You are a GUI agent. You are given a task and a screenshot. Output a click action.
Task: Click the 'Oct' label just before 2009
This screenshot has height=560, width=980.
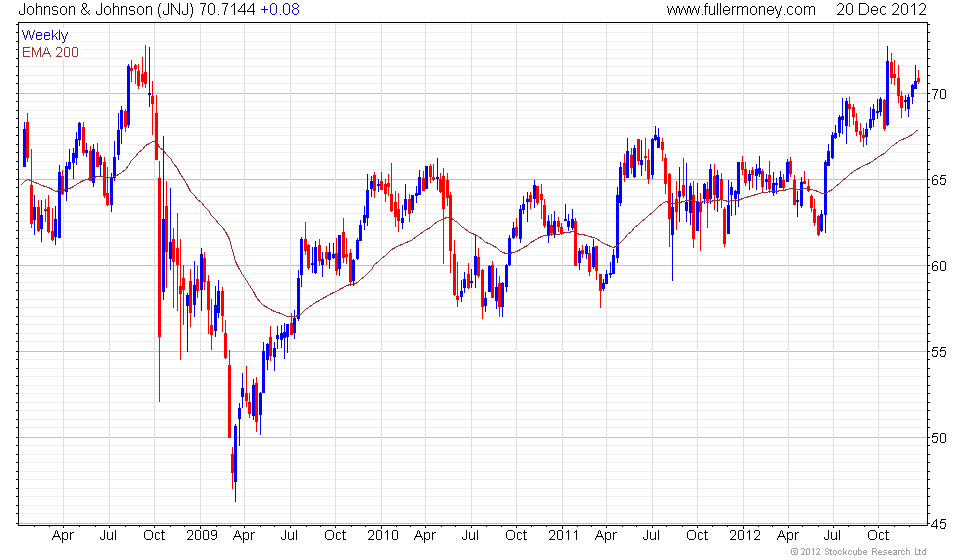(x=154, y=535)
